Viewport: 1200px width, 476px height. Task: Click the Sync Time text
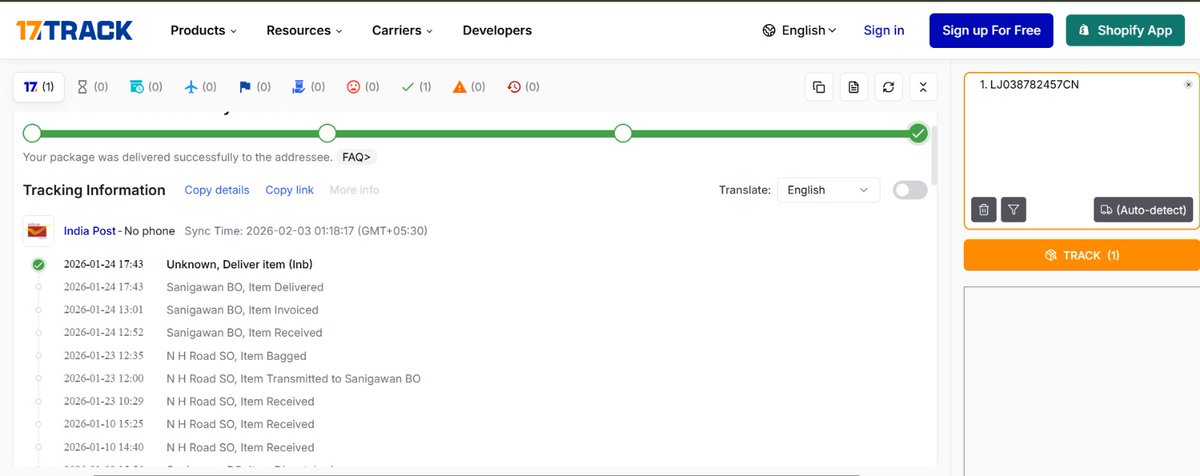pos(306,231)
